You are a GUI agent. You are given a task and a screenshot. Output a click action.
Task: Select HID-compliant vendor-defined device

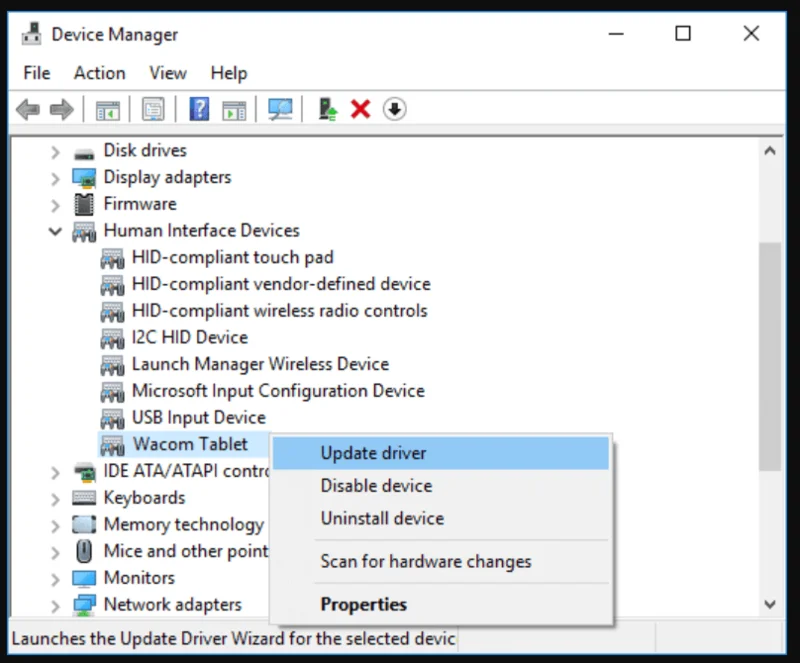click(281, 284)
